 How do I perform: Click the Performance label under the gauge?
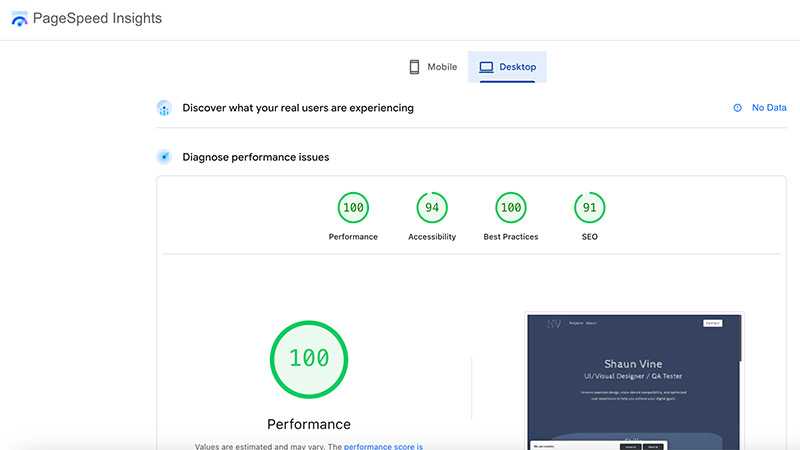click(353, 237)
